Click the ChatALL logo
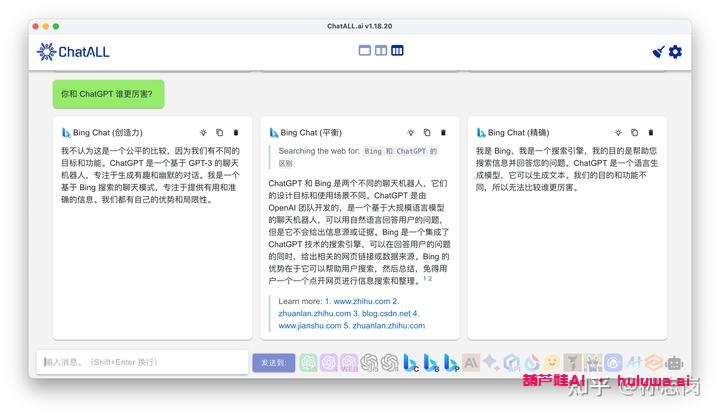The height and width of the screenshot is (416, 720). point(73,52)
